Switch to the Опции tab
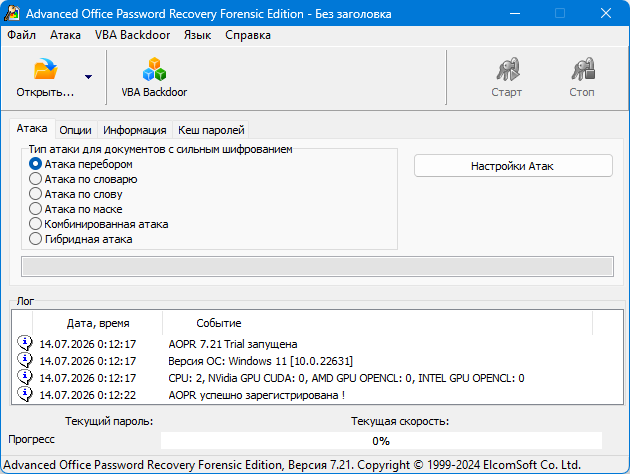The image size is (630, 474). click(76, 130)
